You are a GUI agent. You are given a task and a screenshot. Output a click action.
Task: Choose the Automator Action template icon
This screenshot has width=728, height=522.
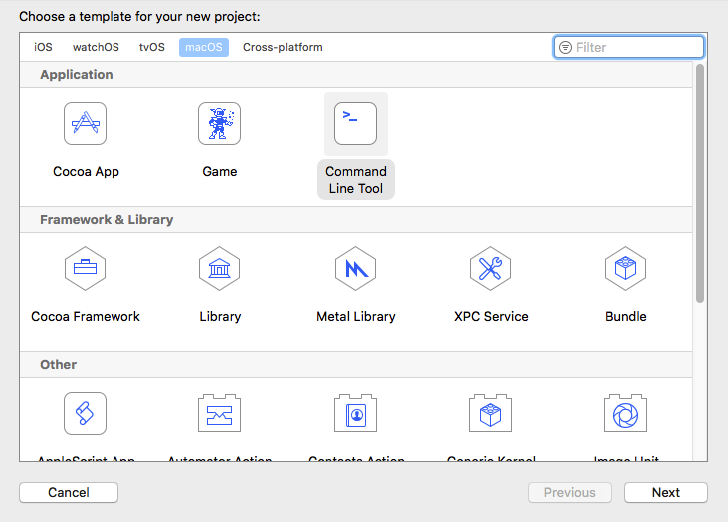click(x=219, y=413)
